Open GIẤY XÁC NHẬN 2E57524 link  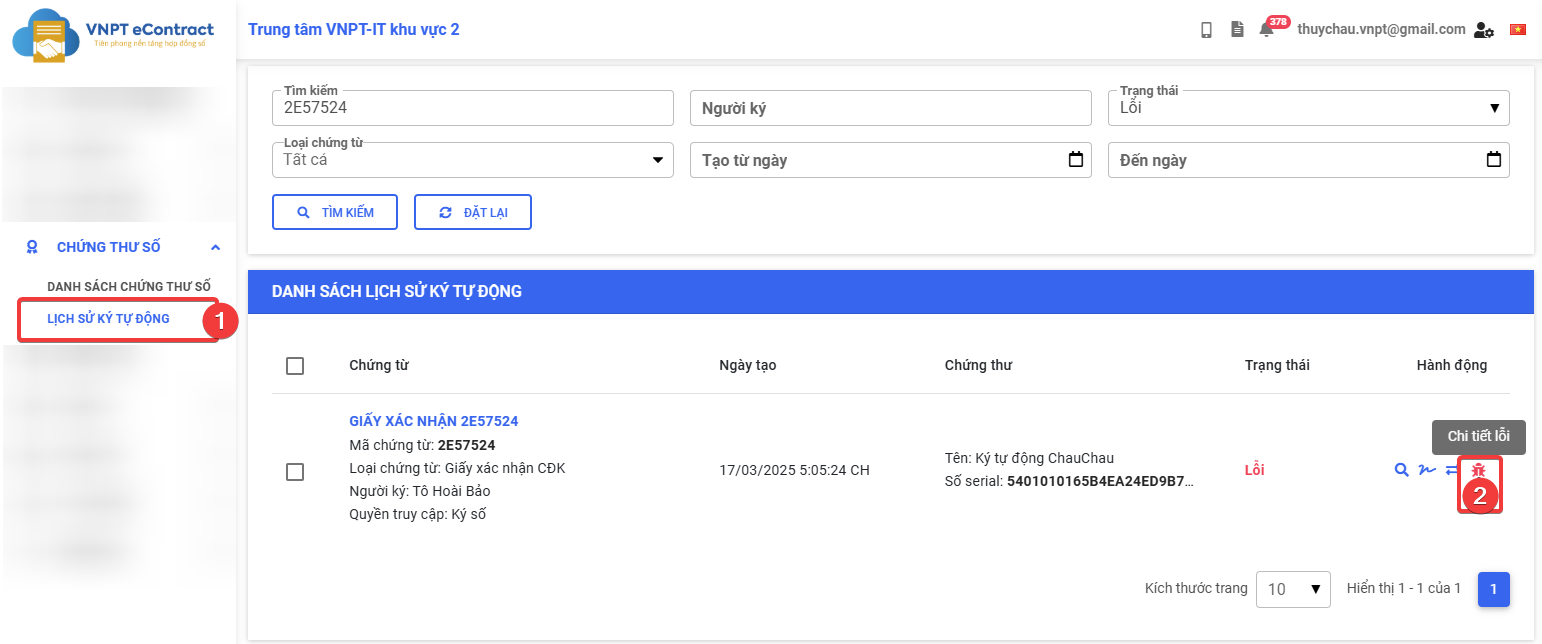pyautogui.click(x=434, y=421)
